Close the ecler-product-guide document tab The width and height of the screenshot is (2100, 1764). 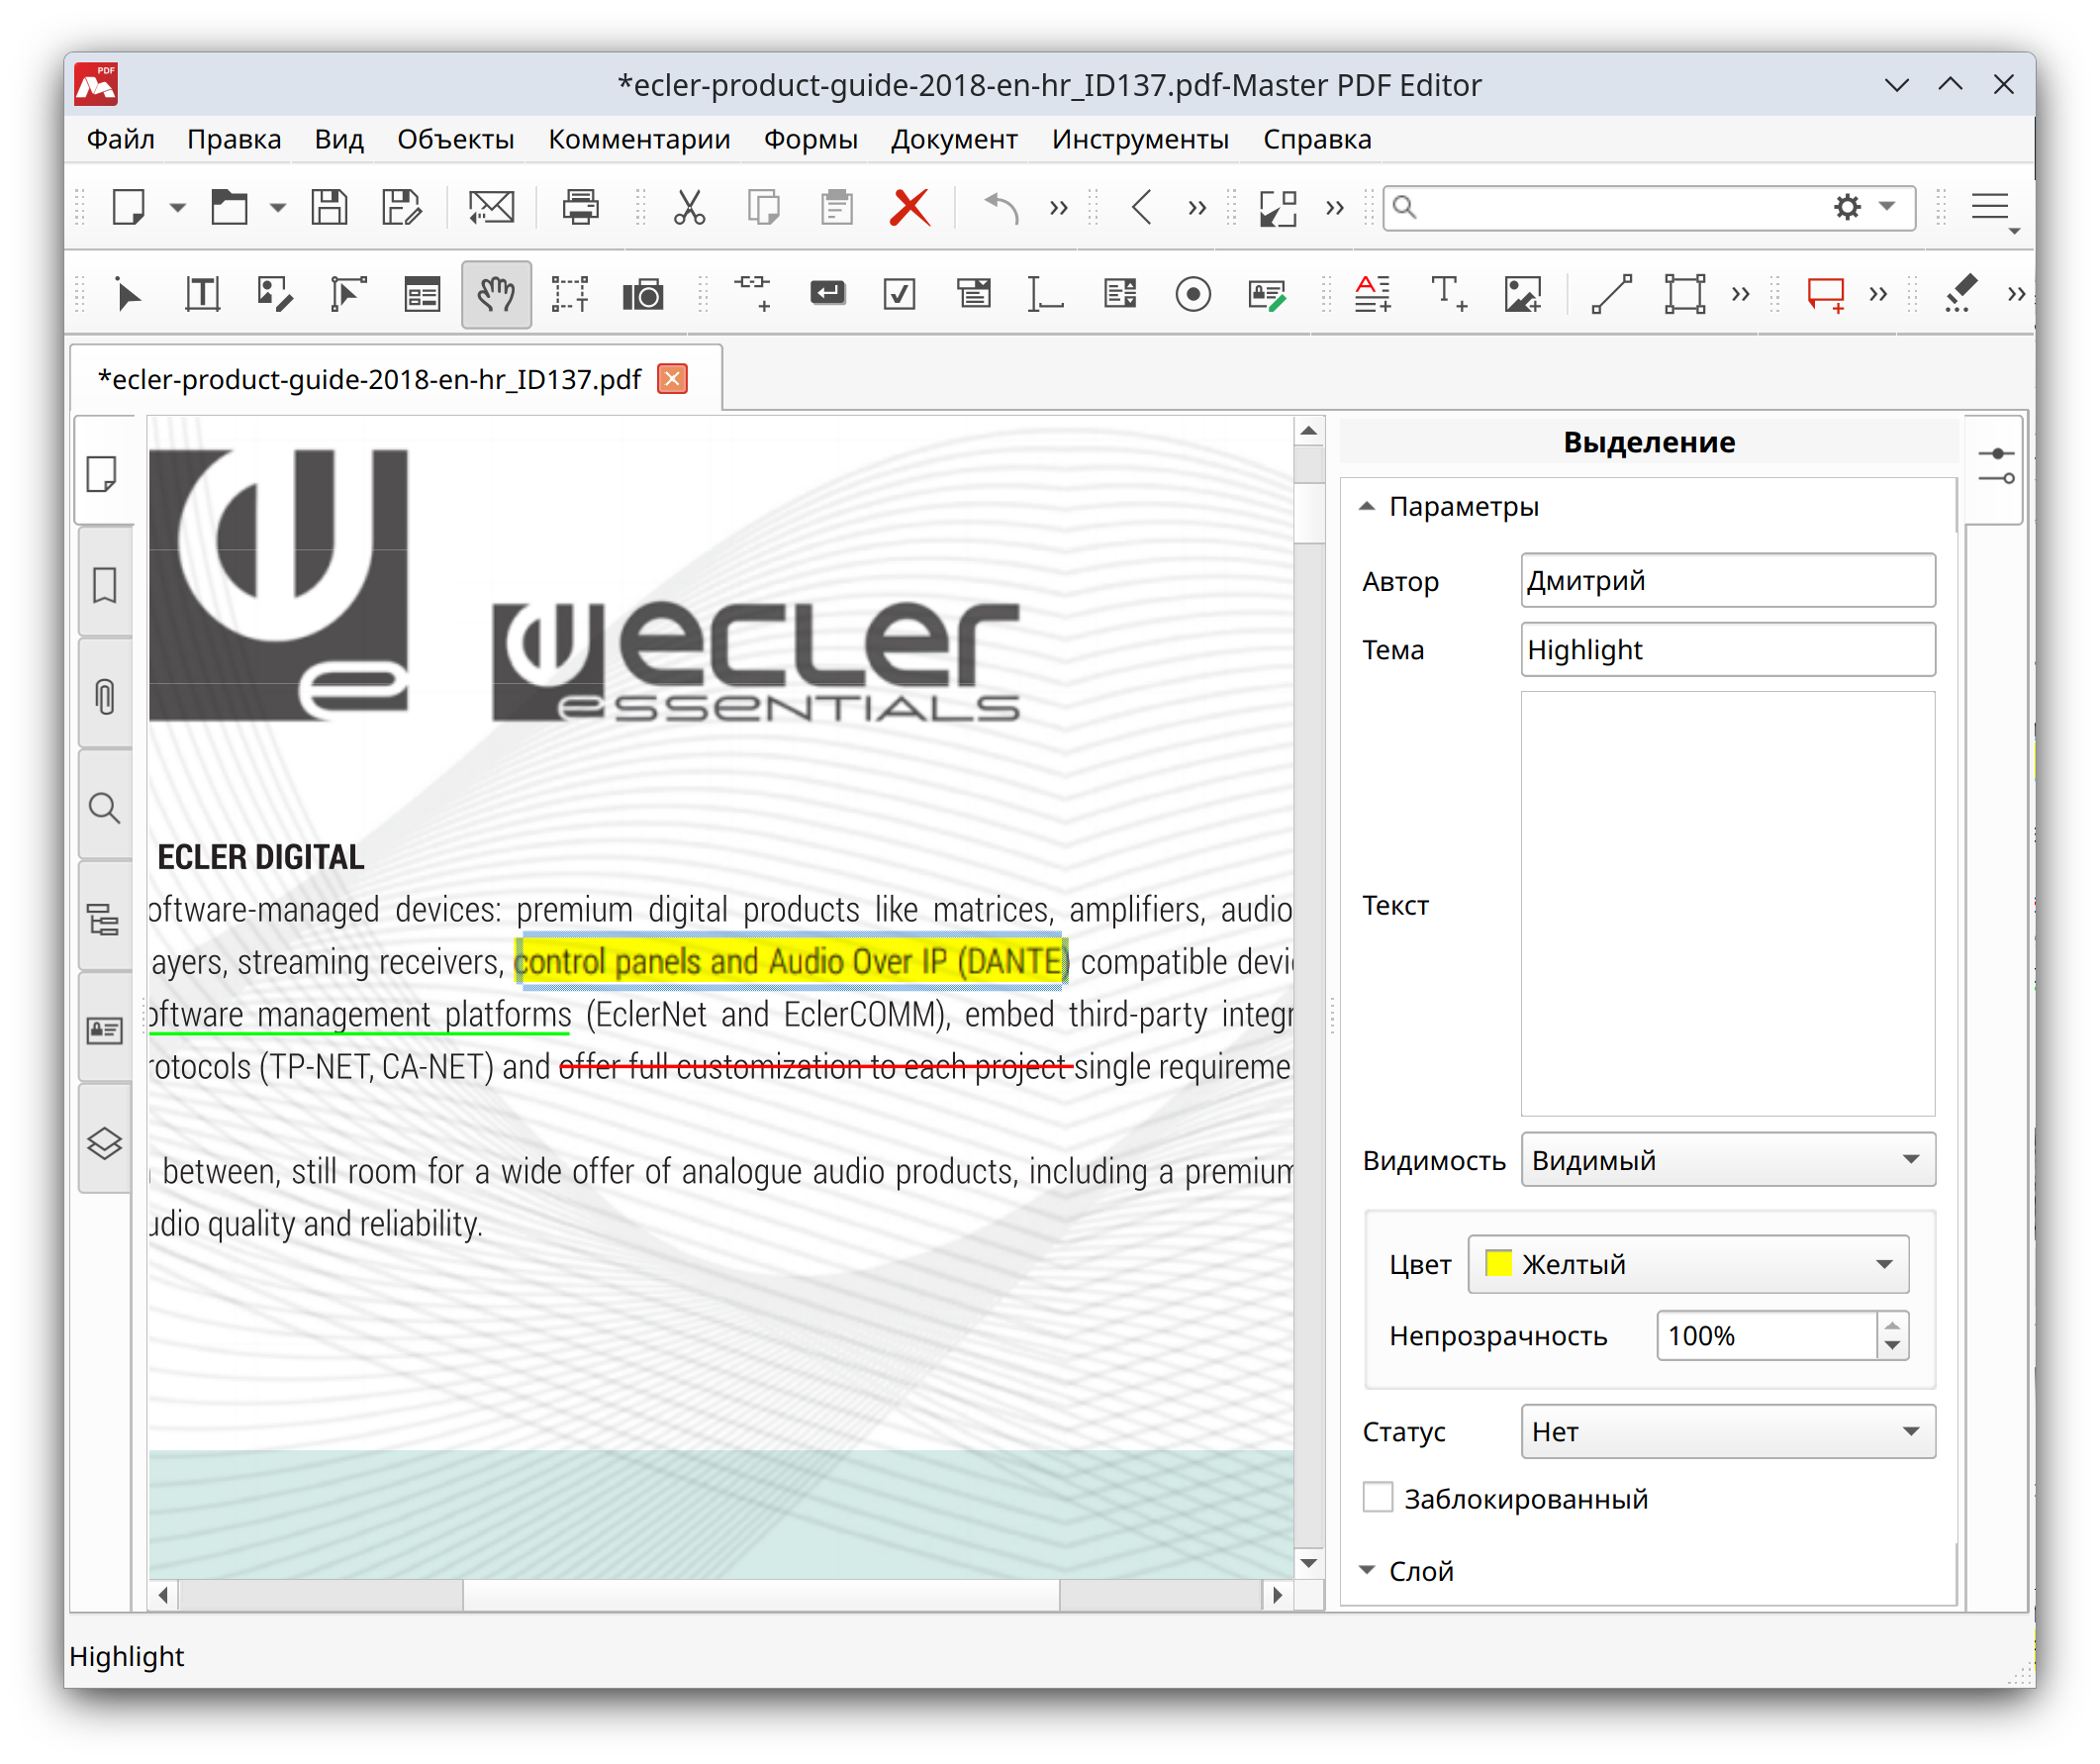coord(673,379)
